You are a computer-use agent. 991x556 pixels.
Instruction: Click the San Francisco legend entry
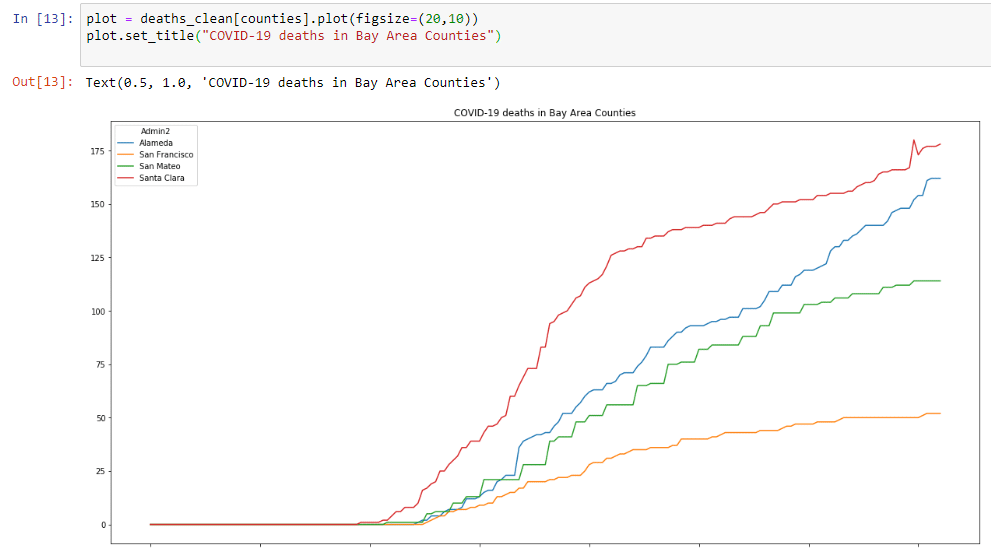click(166, 154)
